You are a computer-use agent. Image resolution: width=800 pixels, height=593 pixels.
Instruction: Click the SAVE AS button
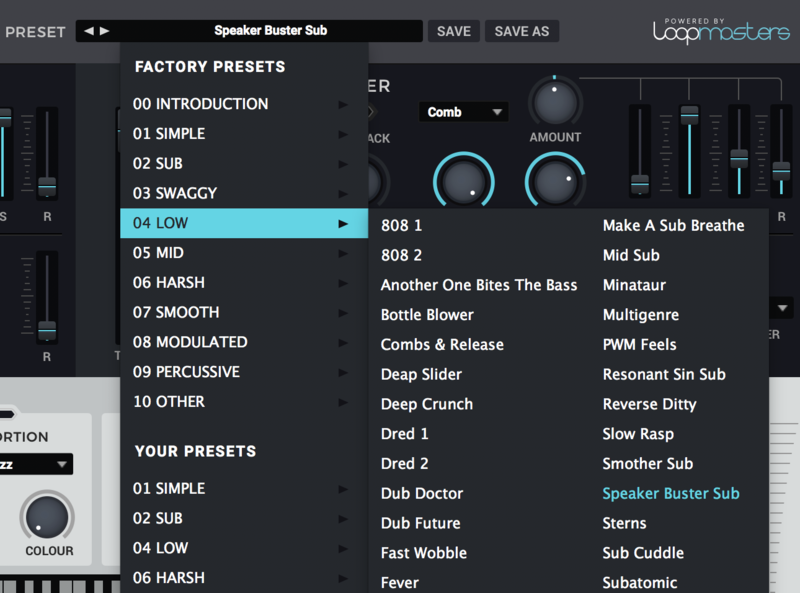pos(521,31)
